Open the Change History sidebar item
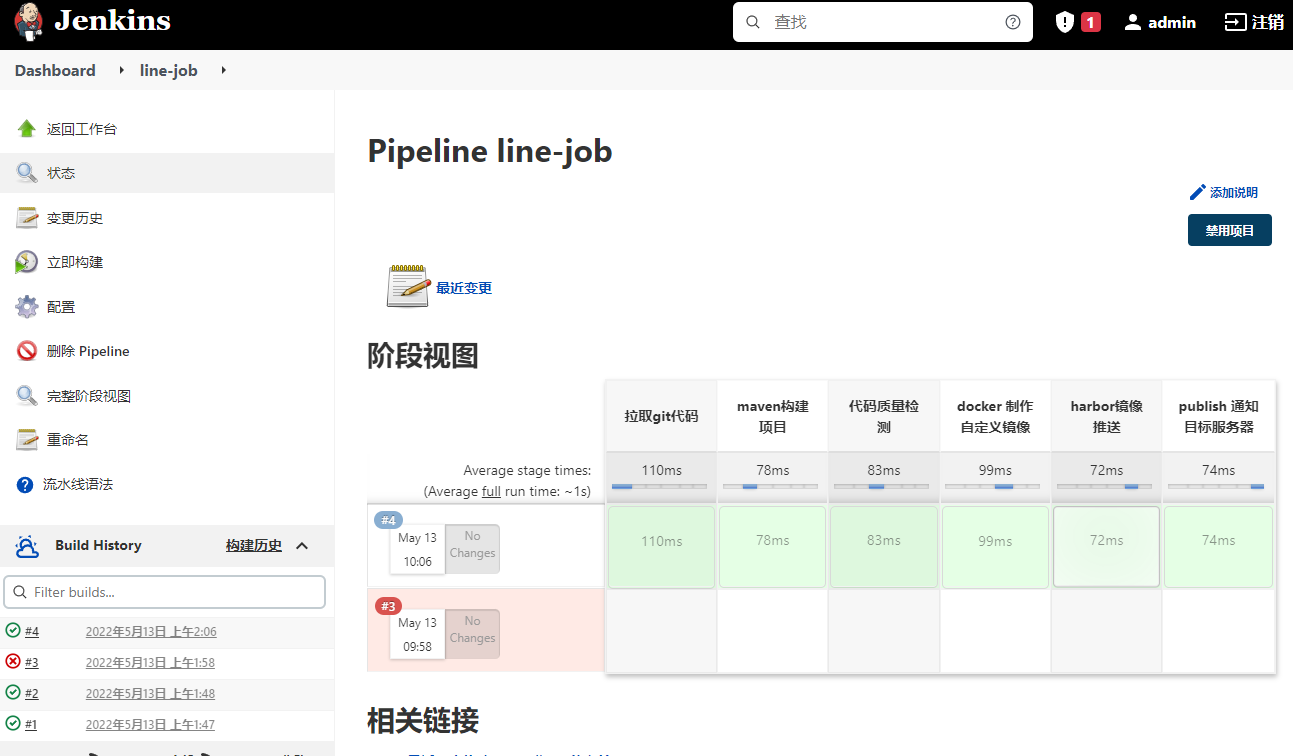Image resolution: width=1293 pixels, height=756 pixels. coord(74,218)
